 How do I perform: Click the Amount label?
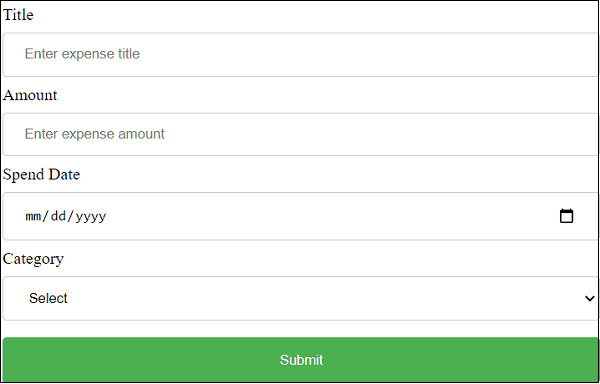point(30,95)
